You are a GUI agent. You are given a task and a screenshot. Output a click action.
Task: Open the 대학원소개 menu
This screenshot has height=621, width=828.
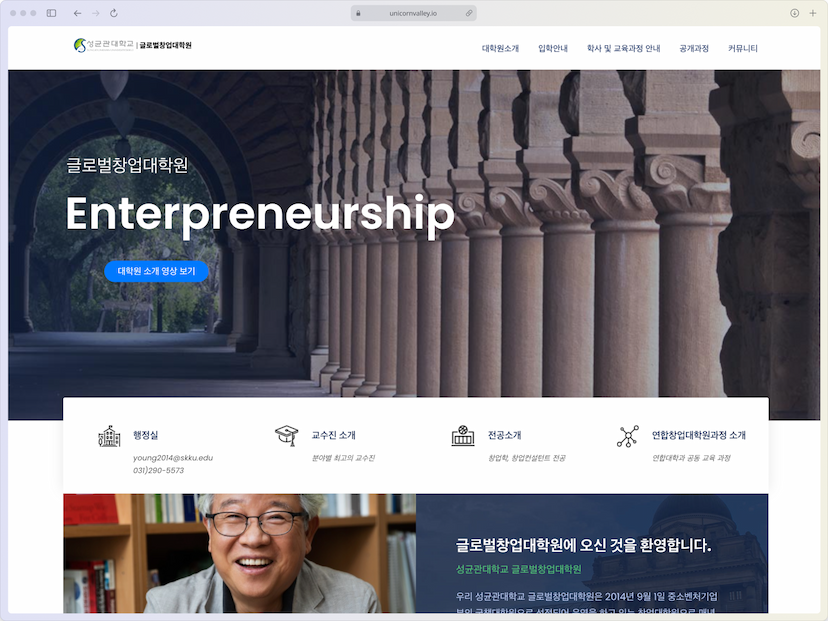tap(500, 49)
